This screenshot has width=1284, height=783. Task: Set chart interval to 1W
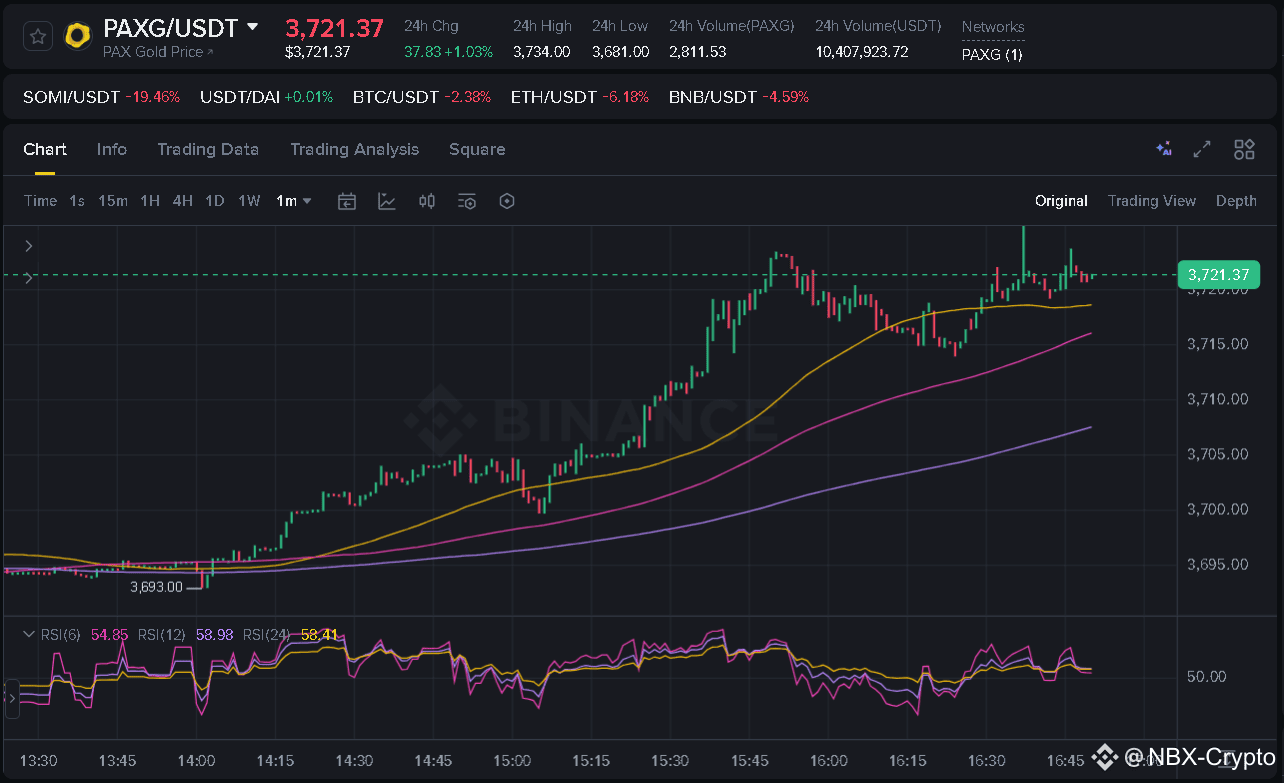tap(249, 201)
